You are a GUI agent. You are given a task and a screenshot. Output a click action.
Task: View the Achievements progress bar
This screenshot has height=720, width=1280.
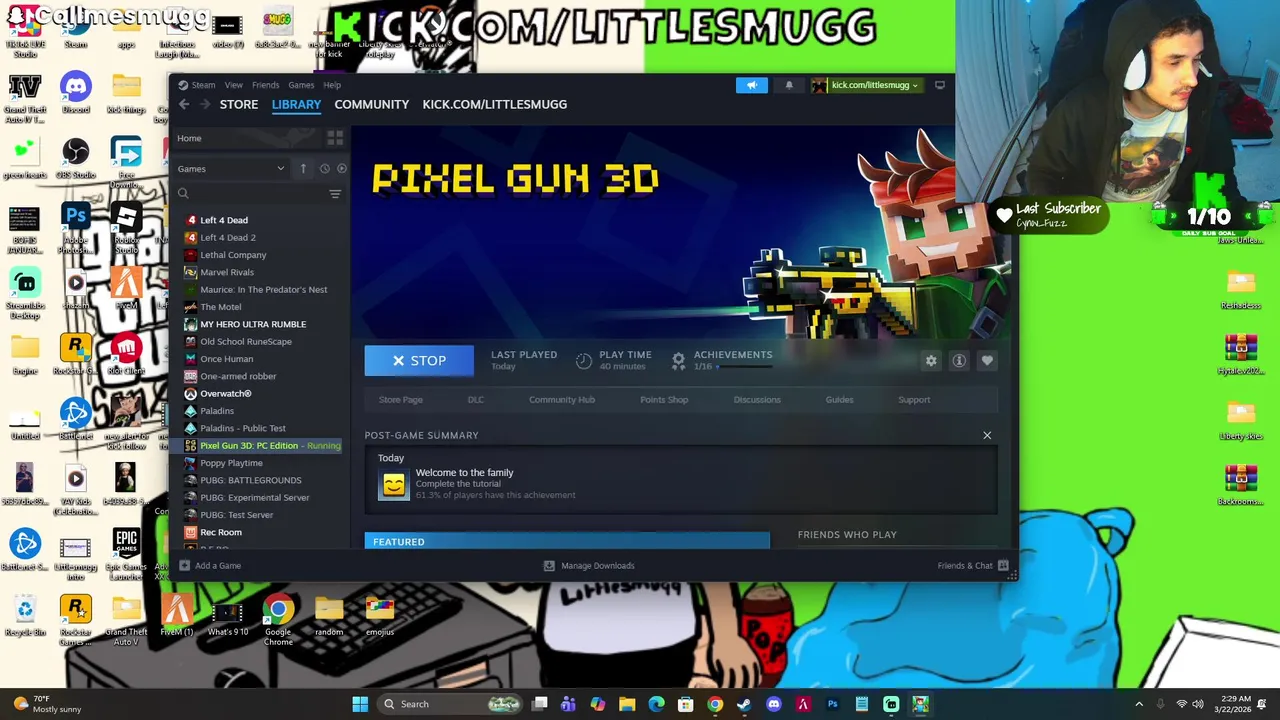coord(745,367)
